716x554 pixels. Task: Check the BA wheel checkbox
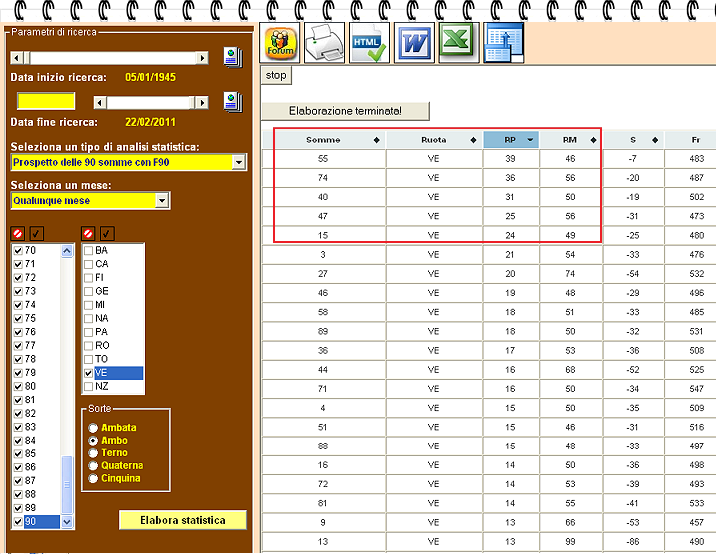(89, 251)
